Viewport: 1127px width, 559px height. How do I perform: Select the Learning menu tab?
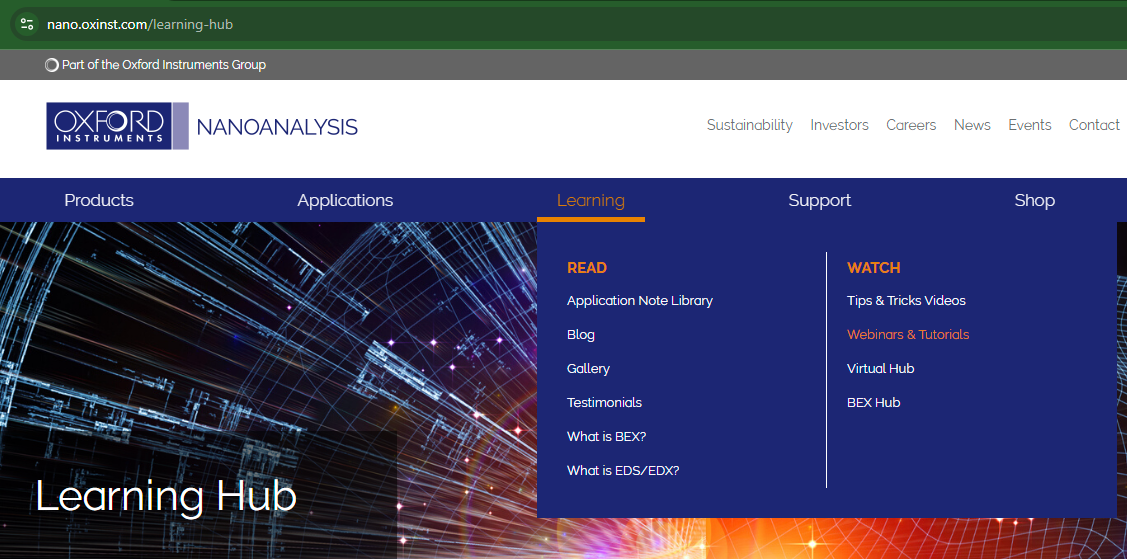pyautogui.click(x=590, y=200)
